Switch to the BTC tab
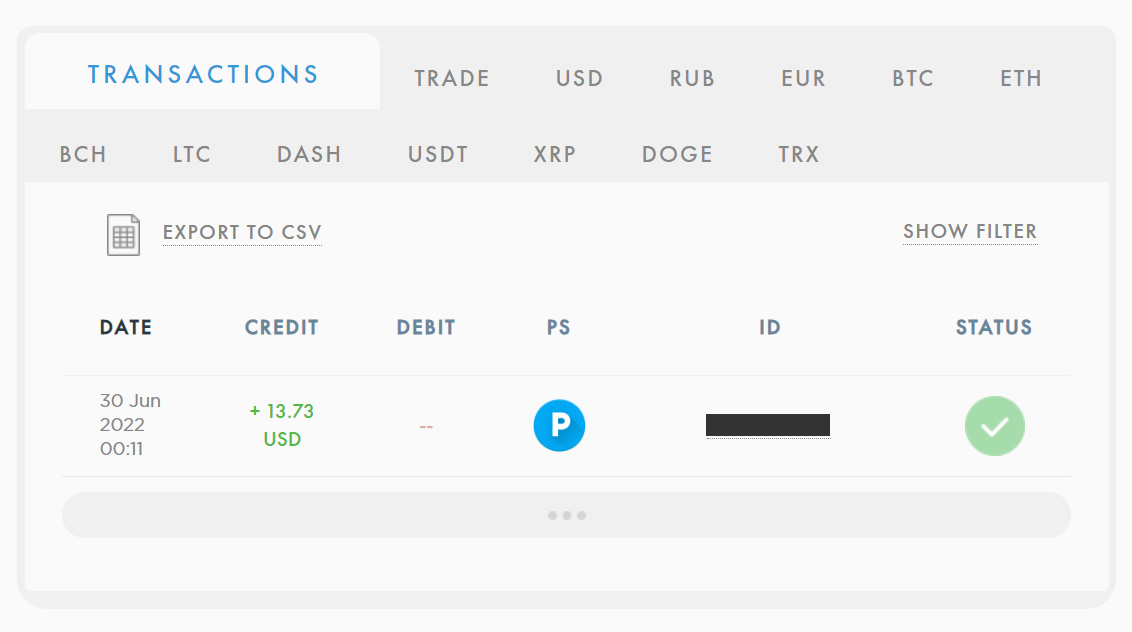 (911, 78)
